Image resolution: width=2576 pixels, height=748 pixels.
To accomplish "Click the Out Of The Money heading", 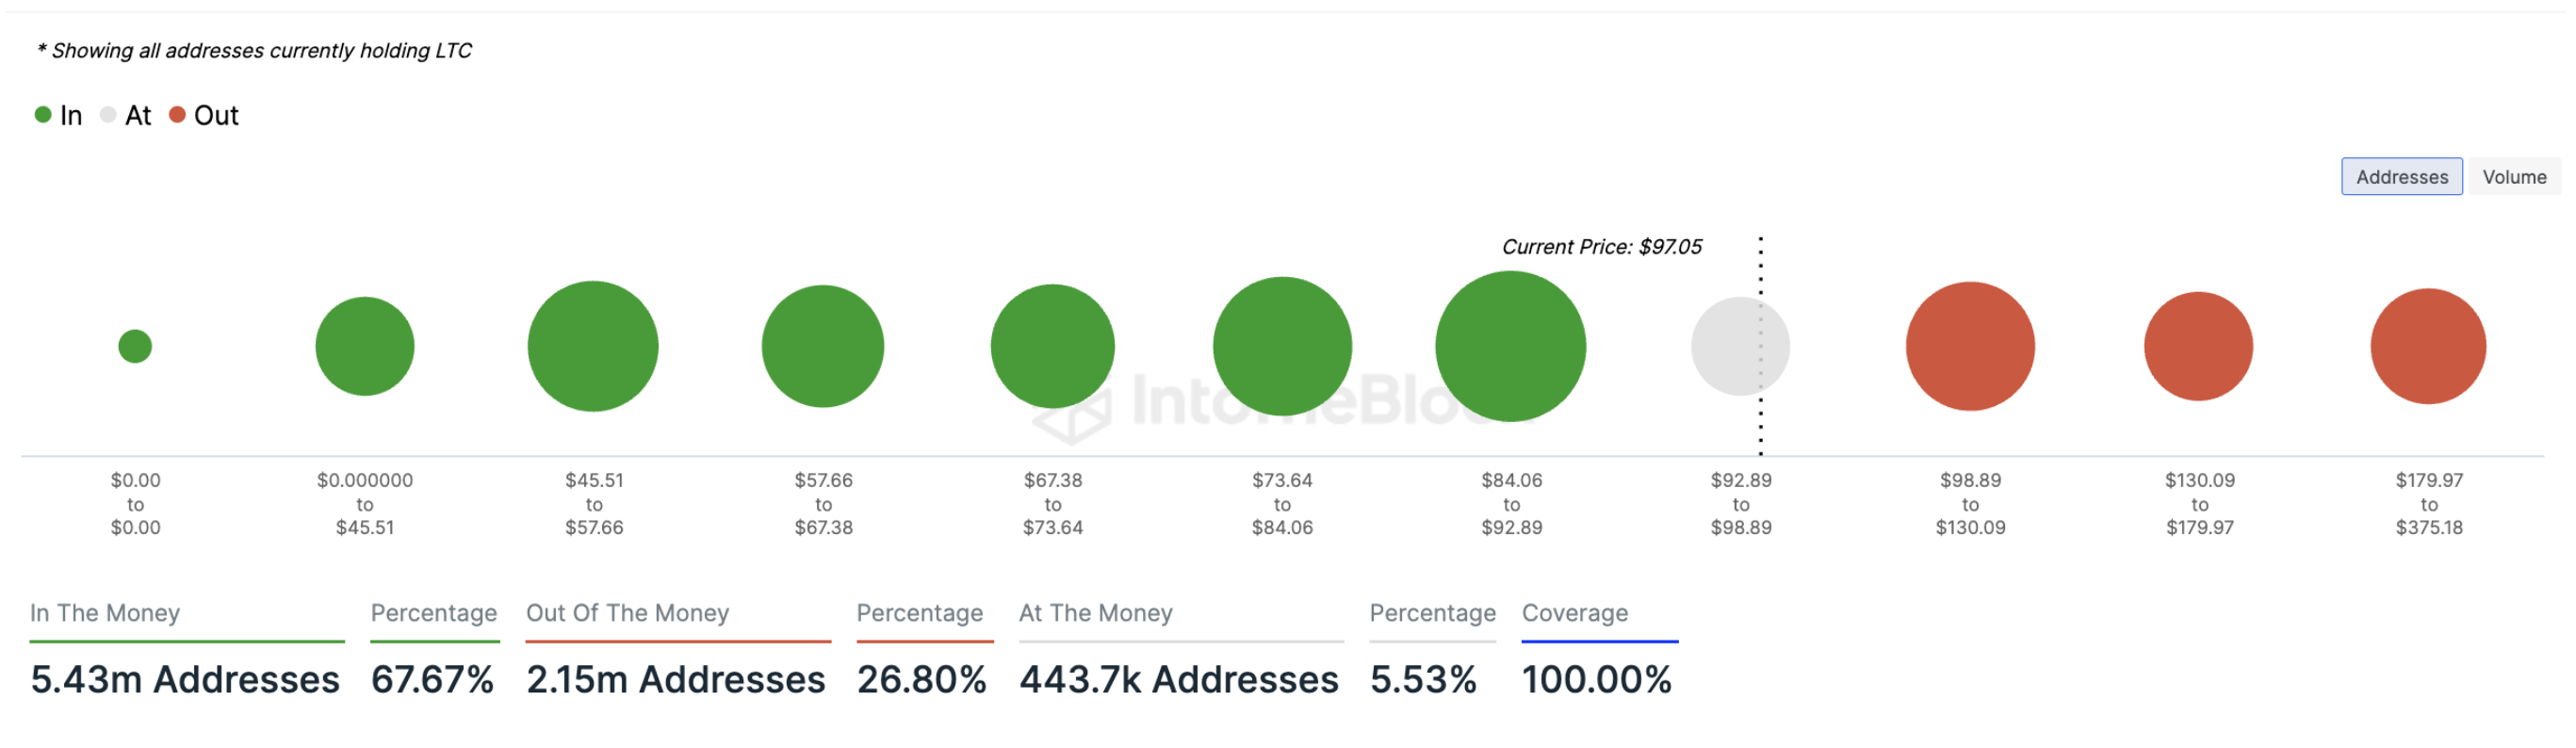I will 627,613.
